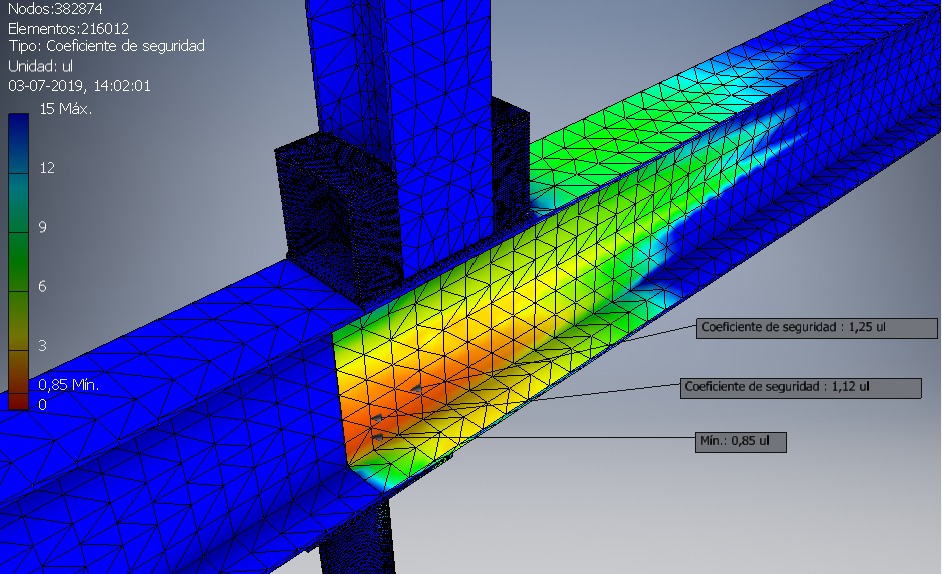Click the 0,85 Mín. legend label

pyautogui.click(x=69, y=384)
